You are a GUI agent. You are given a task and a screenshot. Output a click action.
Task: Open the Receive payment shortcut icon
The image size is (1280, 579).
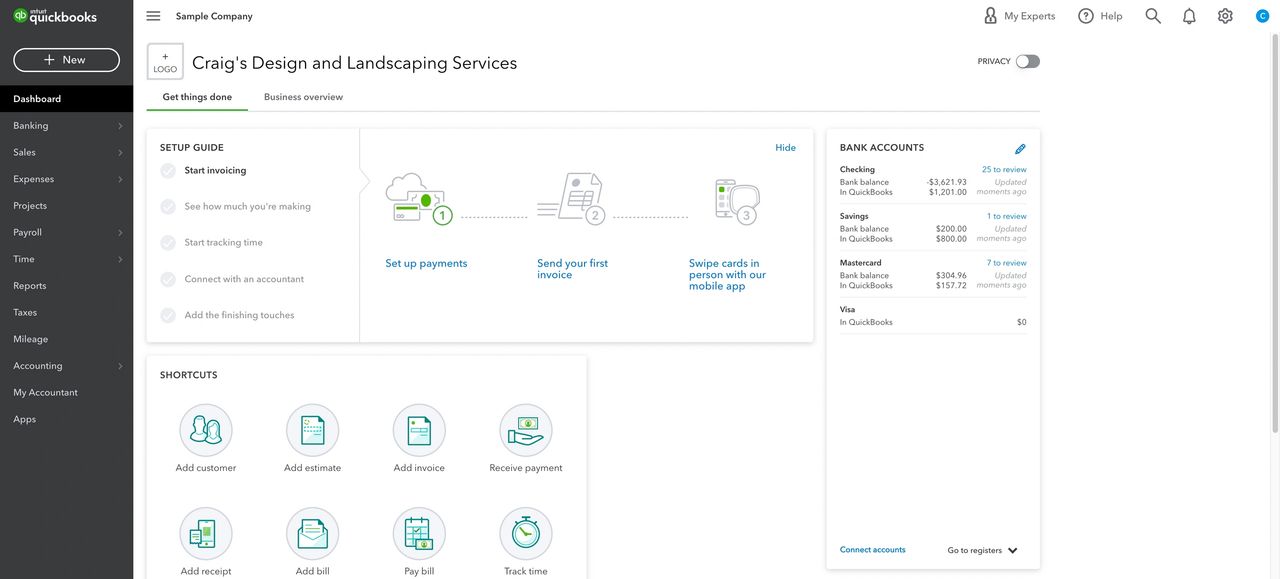[526, 430]
